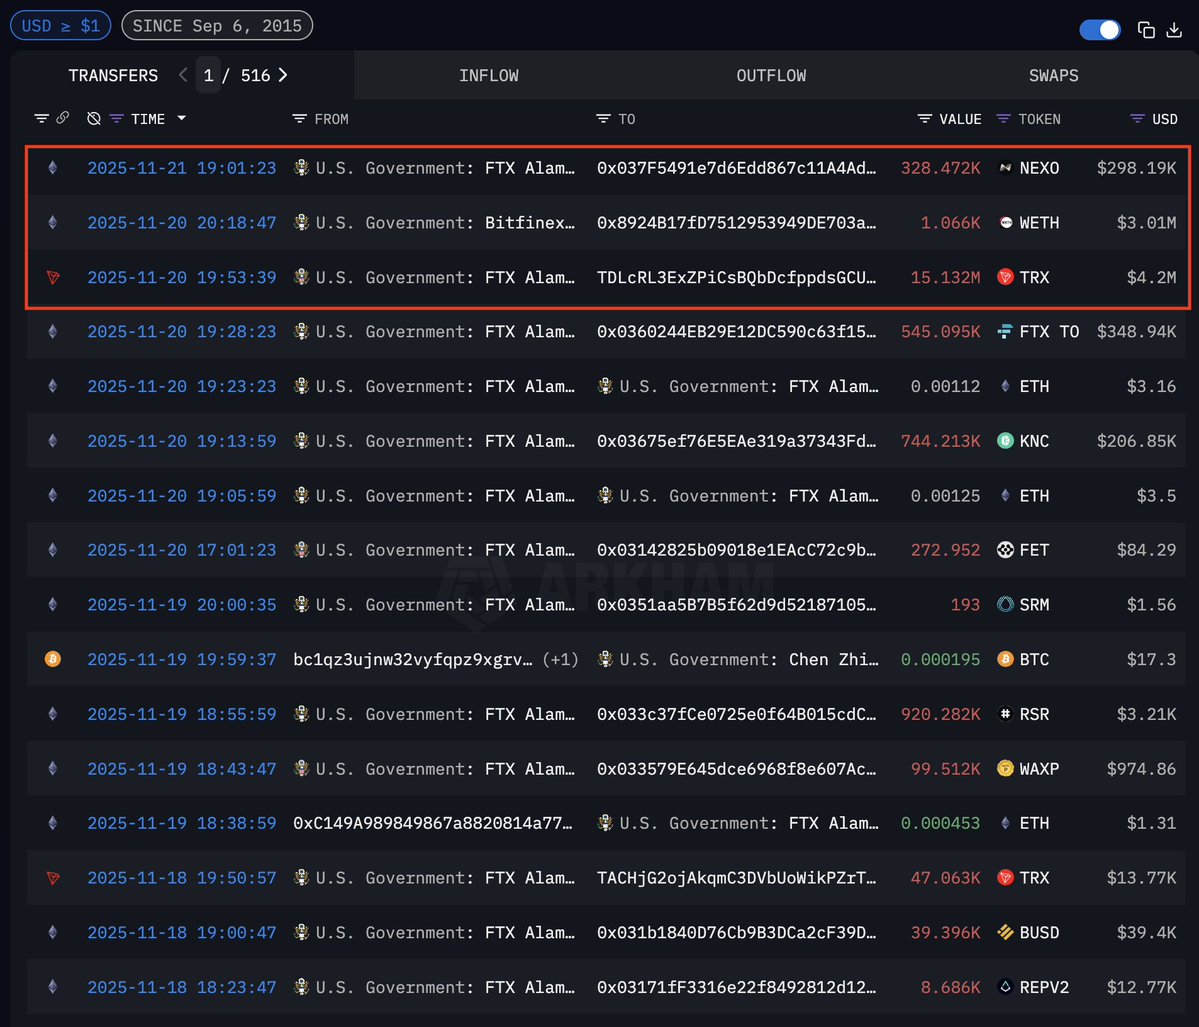The image size is (1199, 1027).
Task: Toggle the blue switch at top right
Action: click(x=1100, y=30)
